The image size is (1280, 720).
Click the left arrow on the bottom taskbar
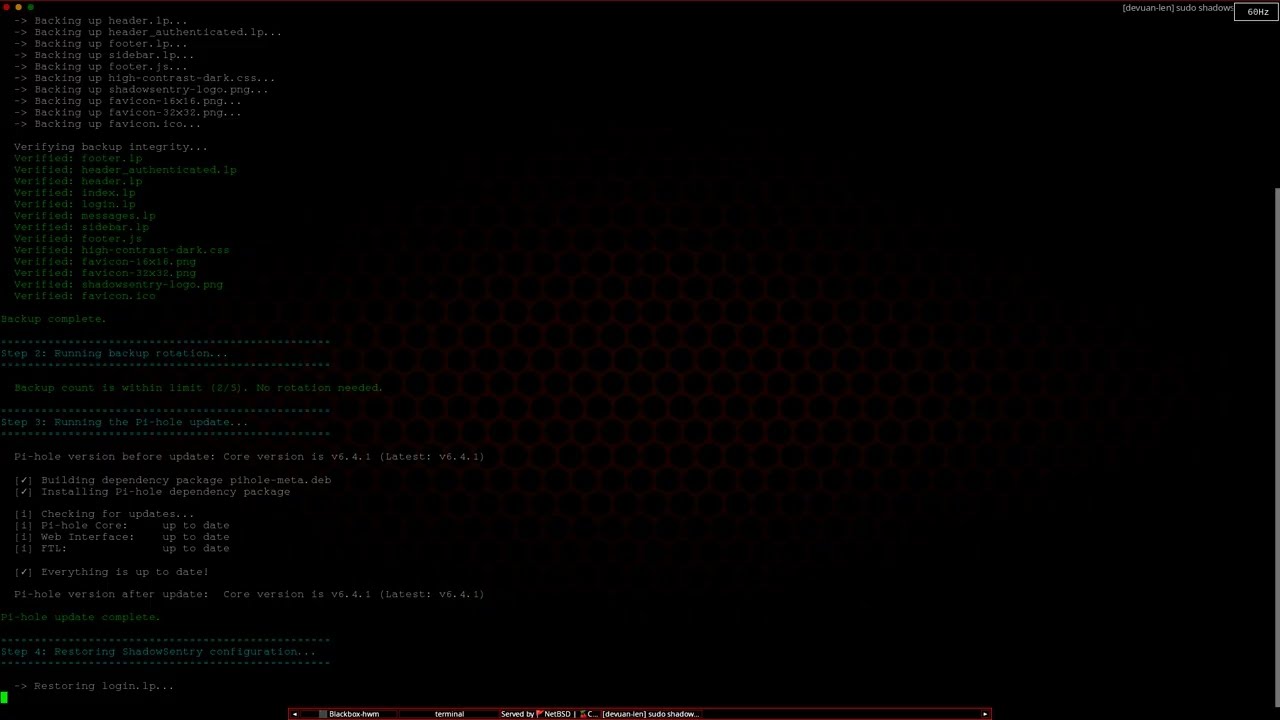pyautogui.click(x=294, y=714)
